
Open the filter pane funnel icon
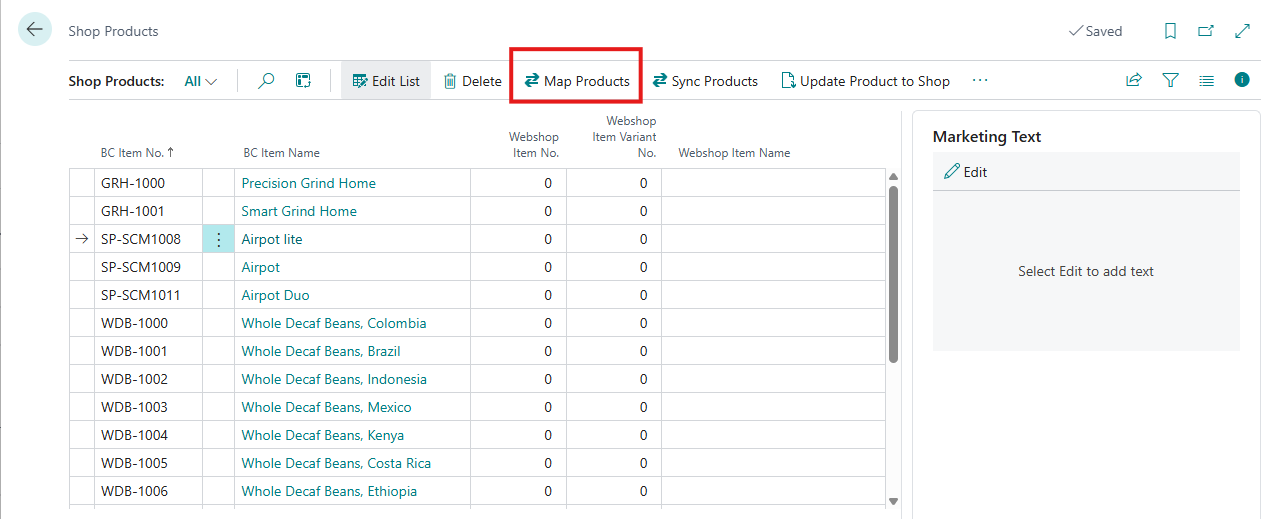(1170, 81)
